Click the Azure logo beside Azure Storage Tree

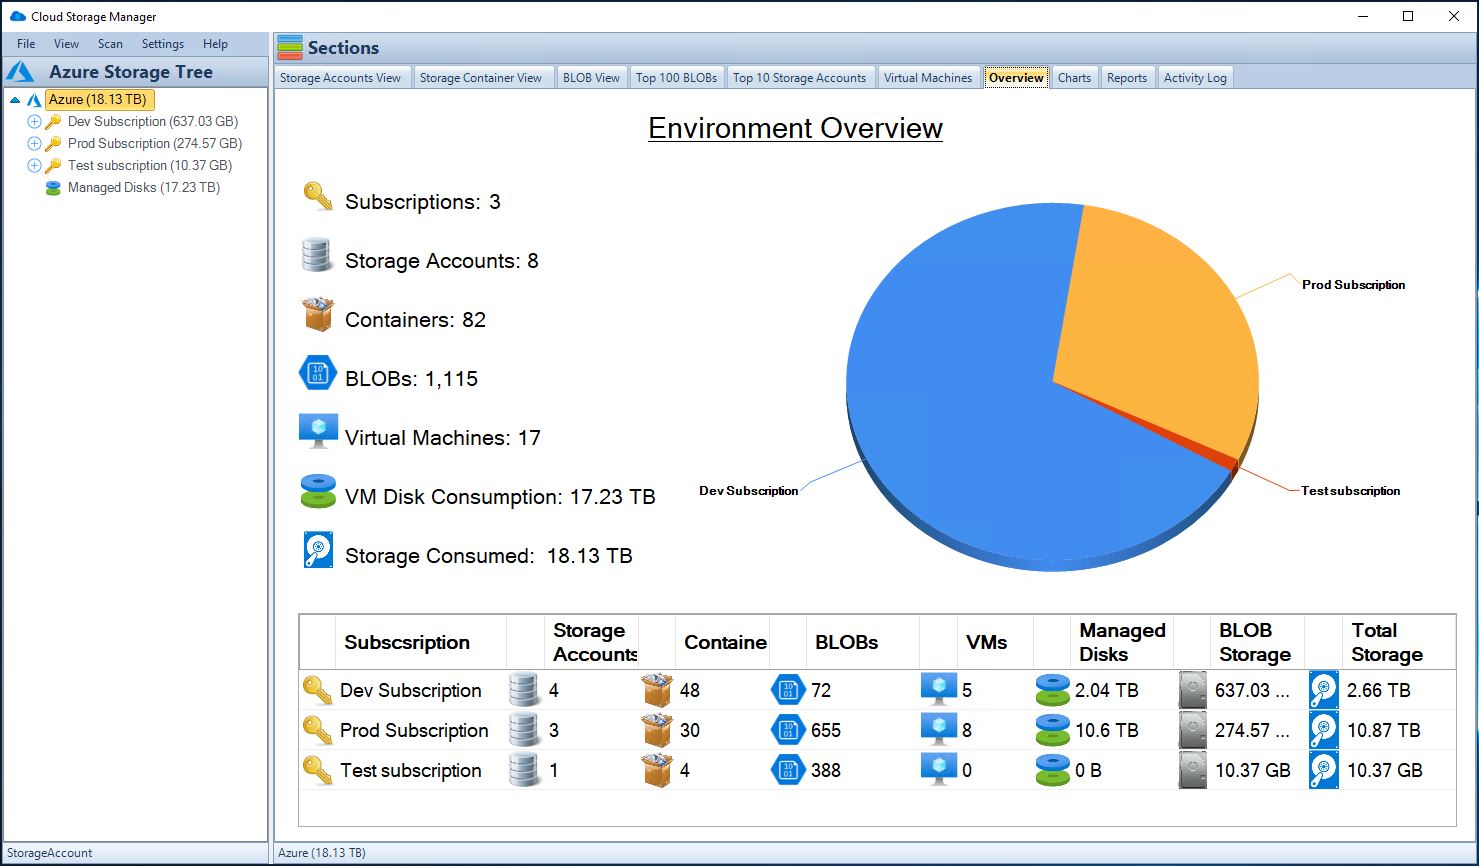click(21, 72)
